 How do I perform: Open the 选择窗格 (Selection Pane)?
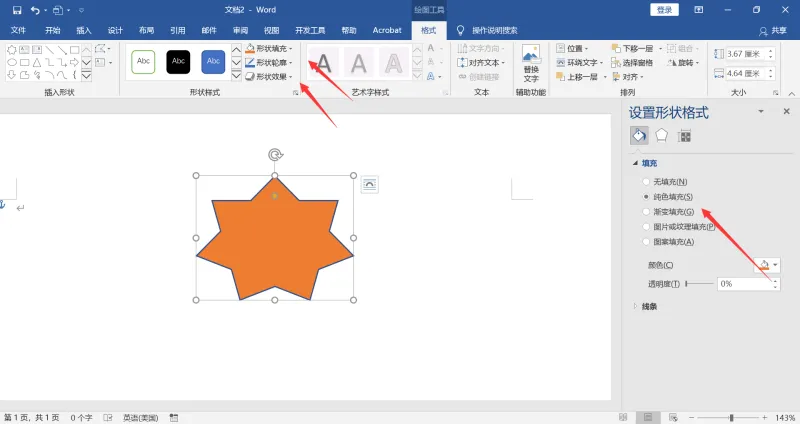tap(633, 63)
